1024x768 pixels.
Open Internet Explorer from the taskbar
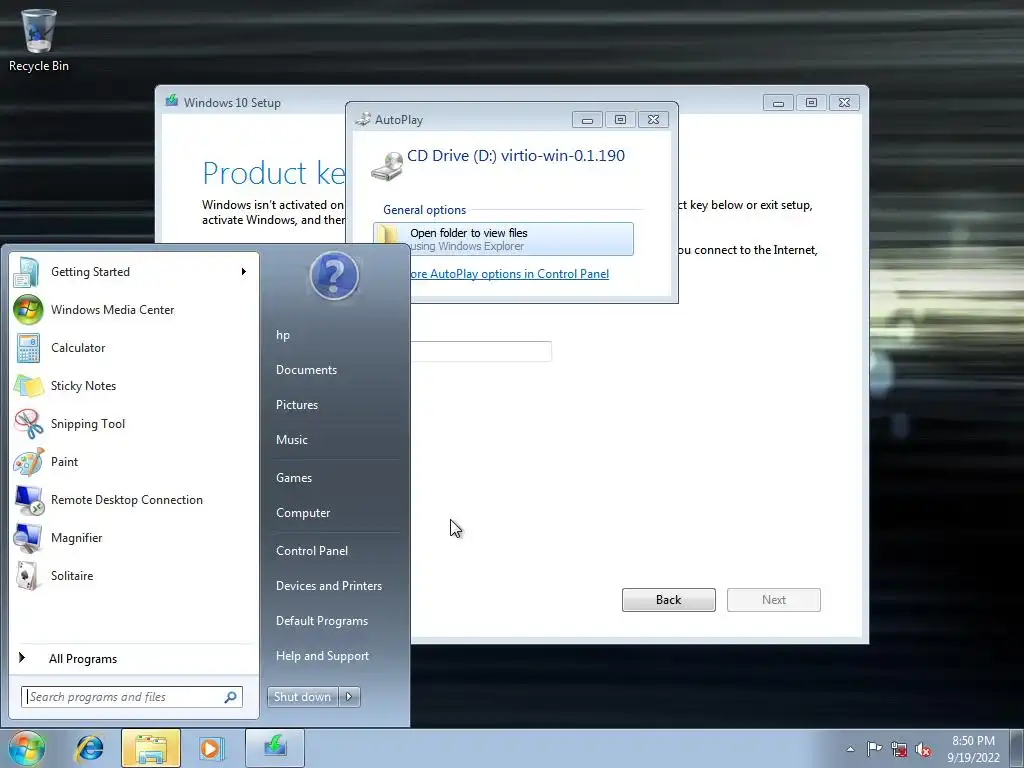click(x=89, y=748)
